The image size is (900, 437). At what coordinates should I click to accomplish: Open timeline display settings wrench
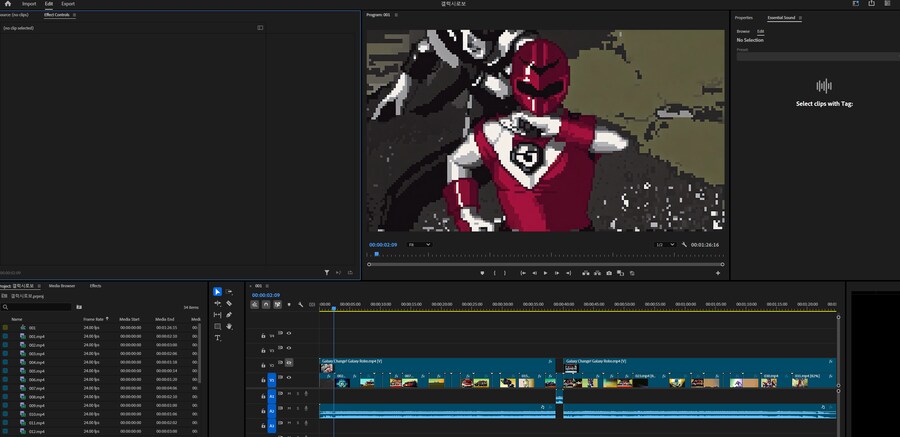click(300, 305)
